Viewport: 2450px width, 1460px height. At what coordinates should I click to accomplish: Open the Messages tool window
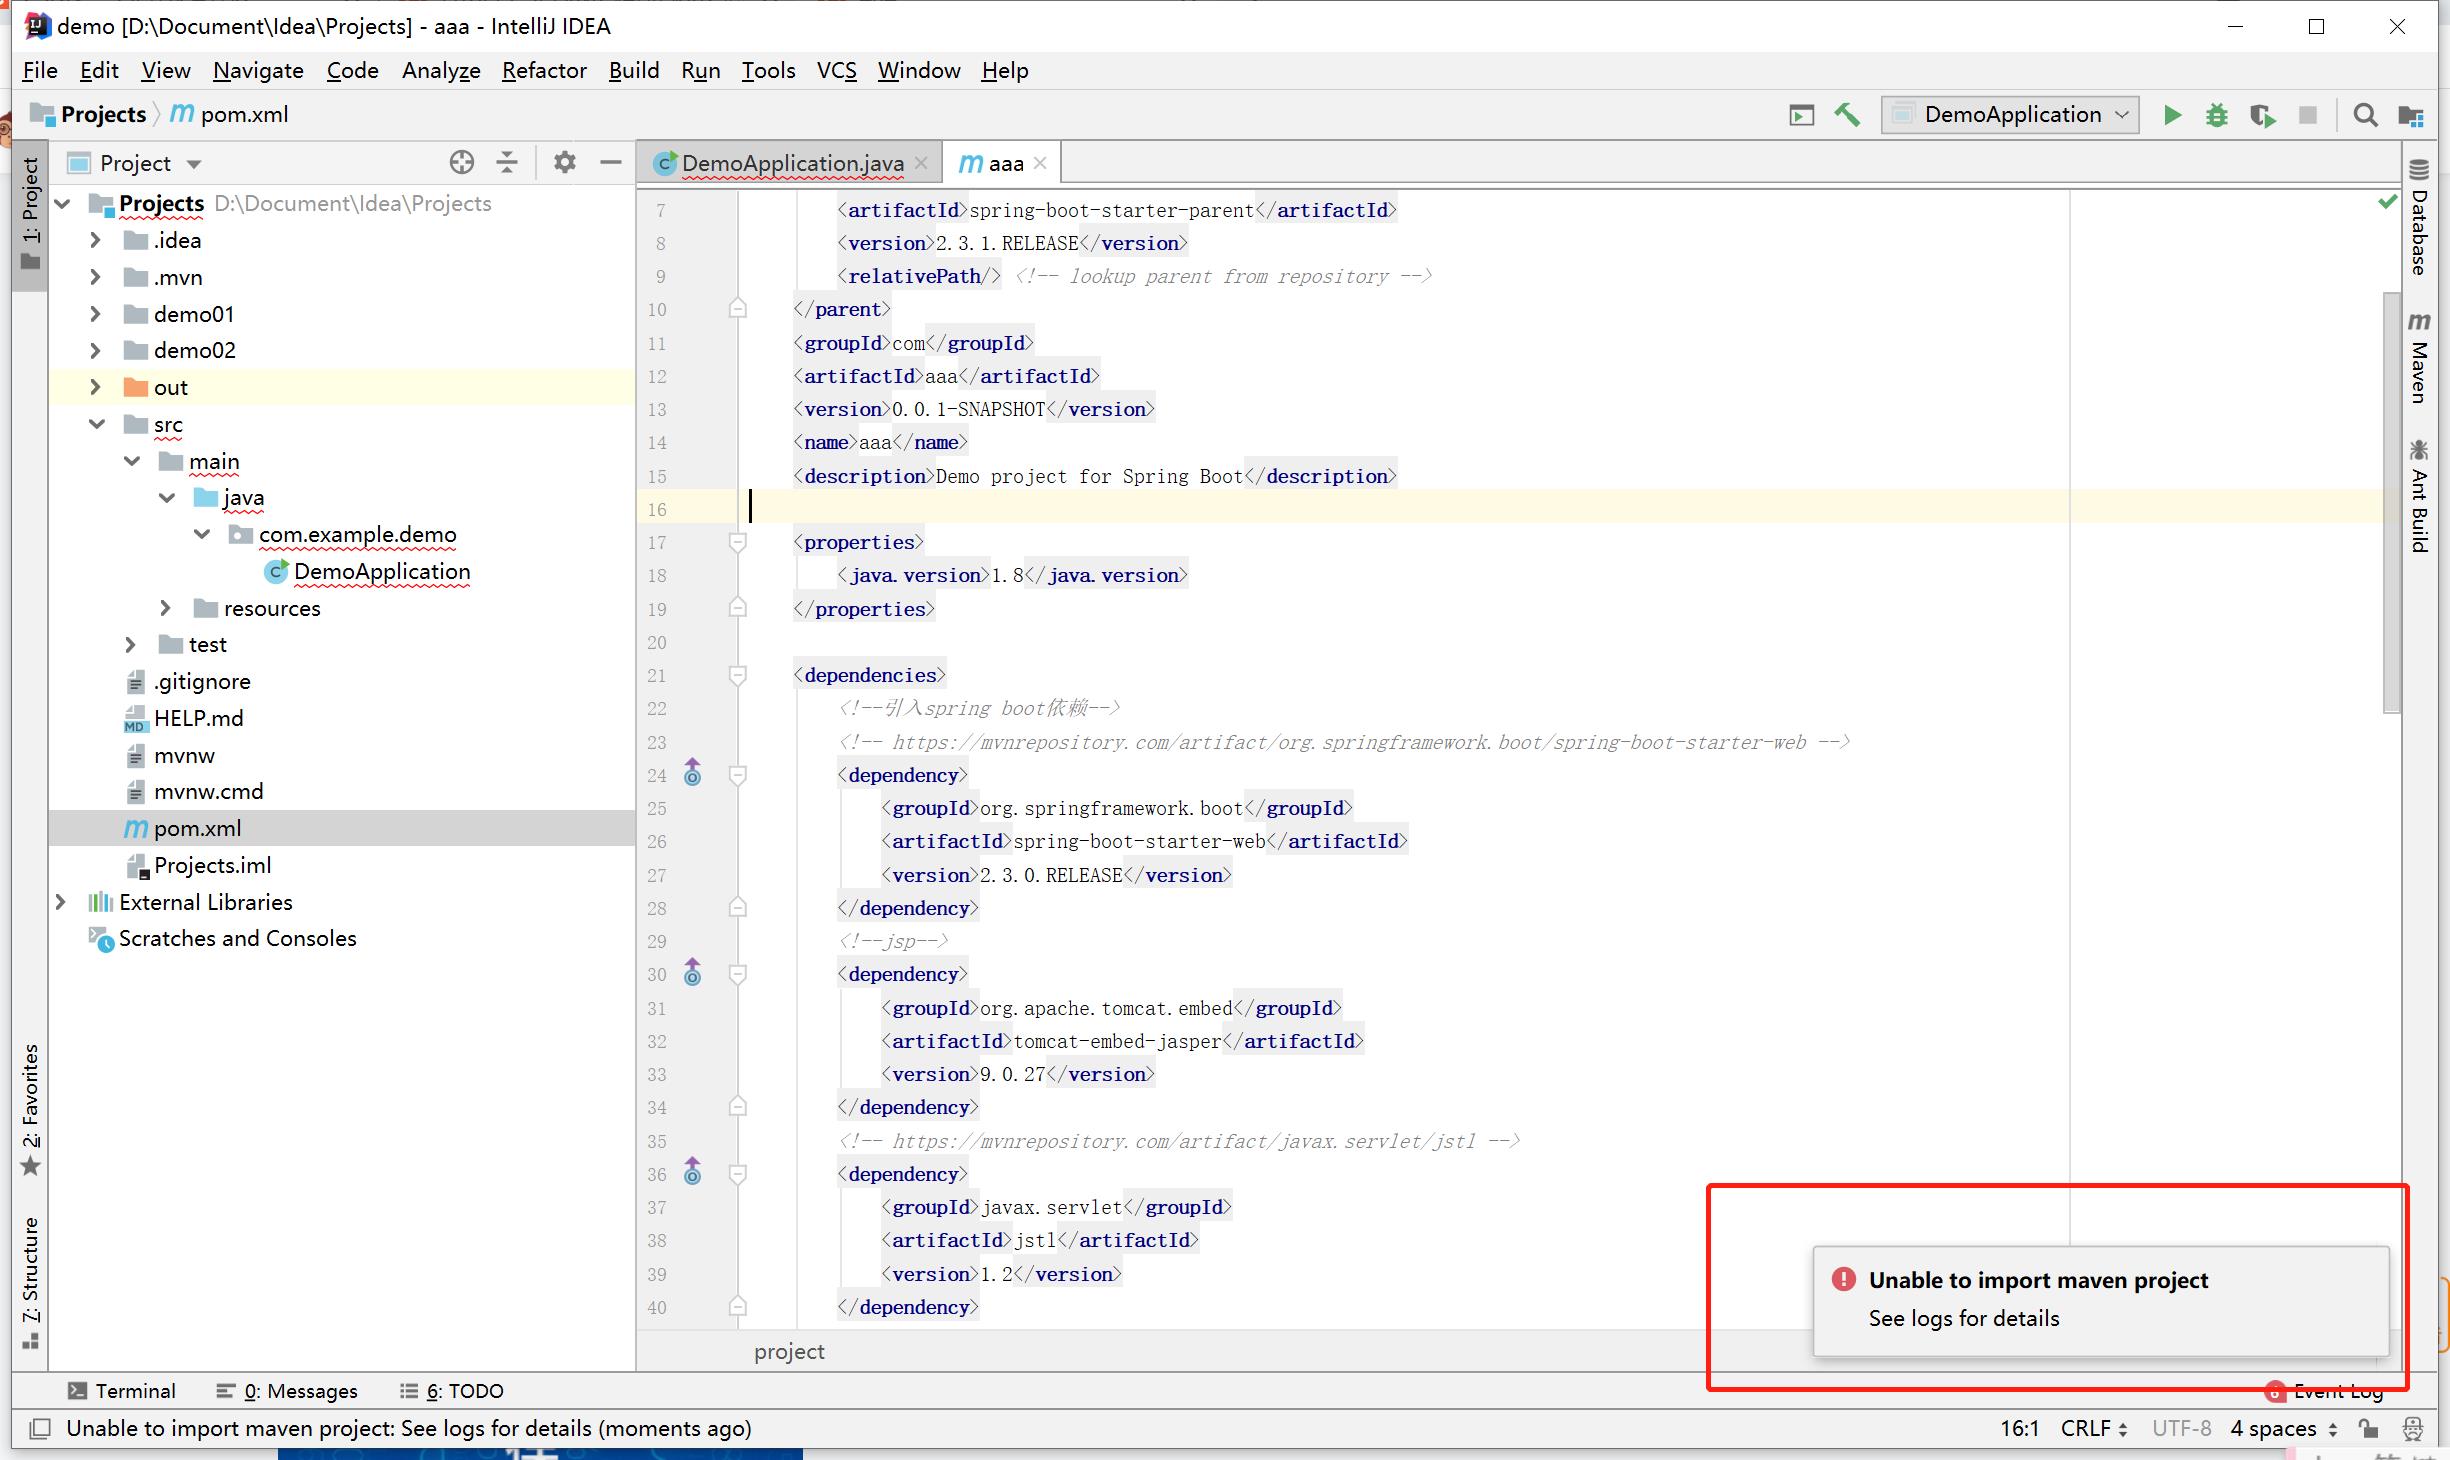(287, 1391)
